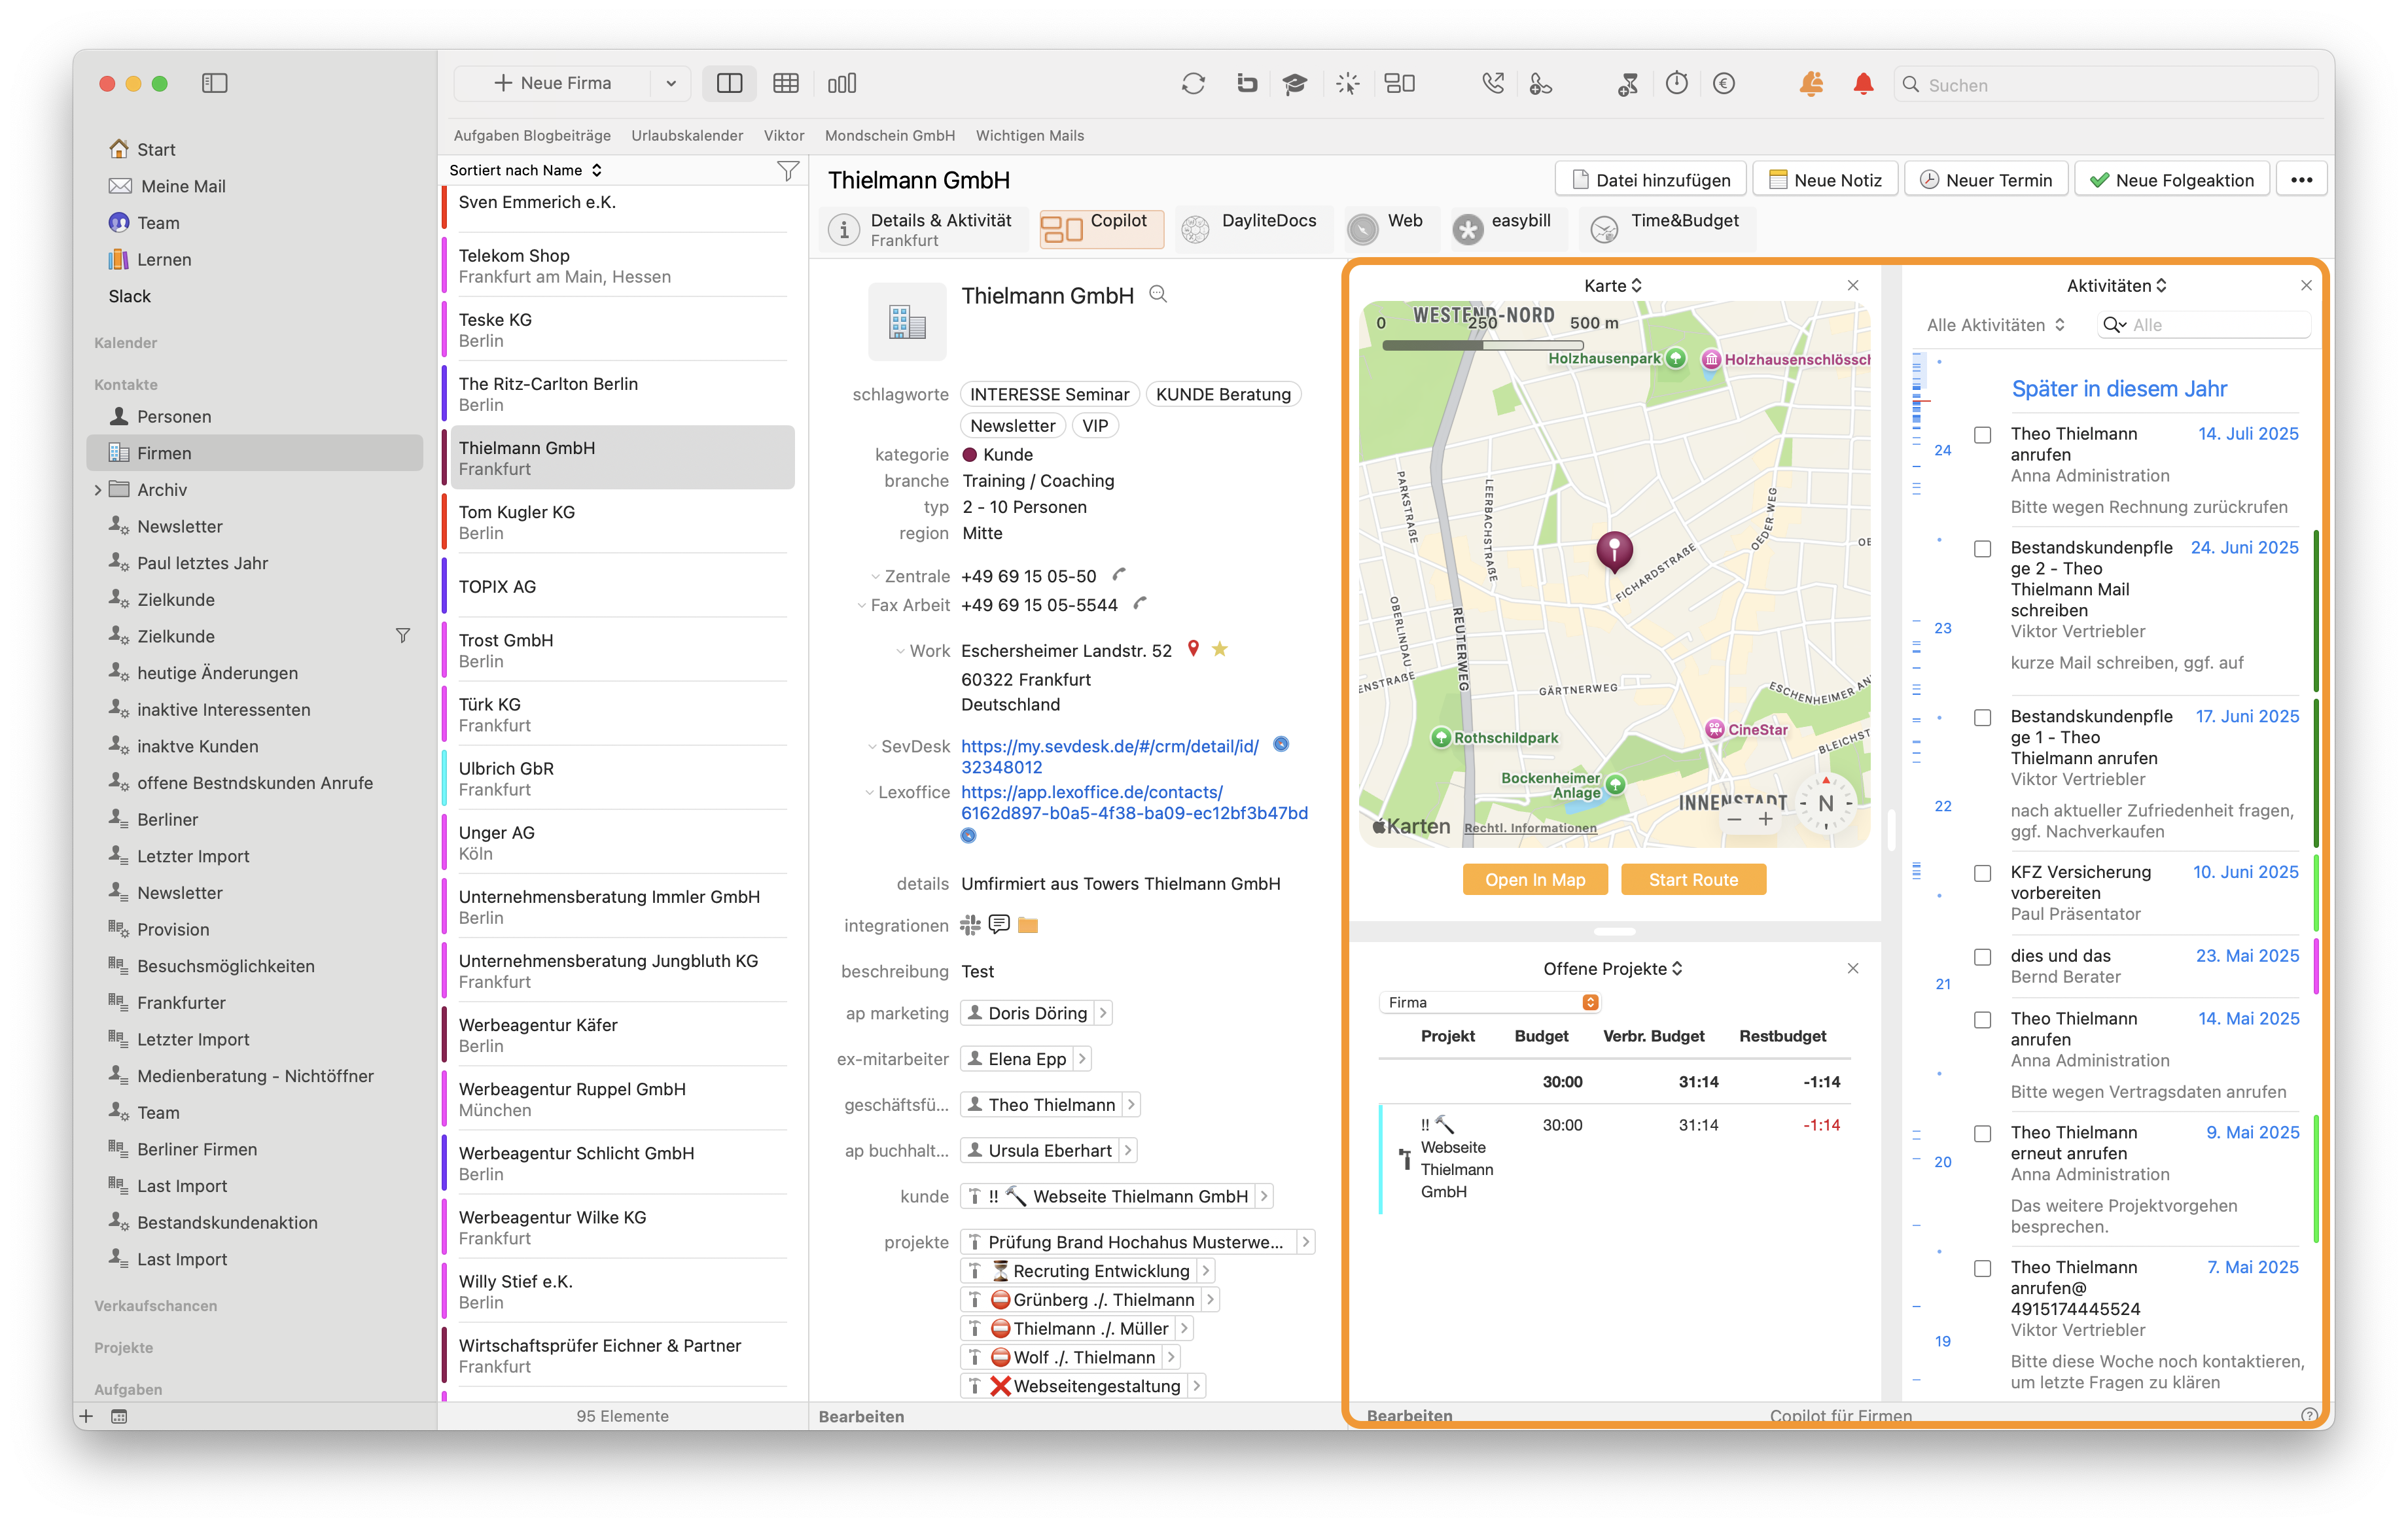Toggle the sidebar visibility icon
The width and height of the screenshot is (2408, 1527).
coord(214,83)
